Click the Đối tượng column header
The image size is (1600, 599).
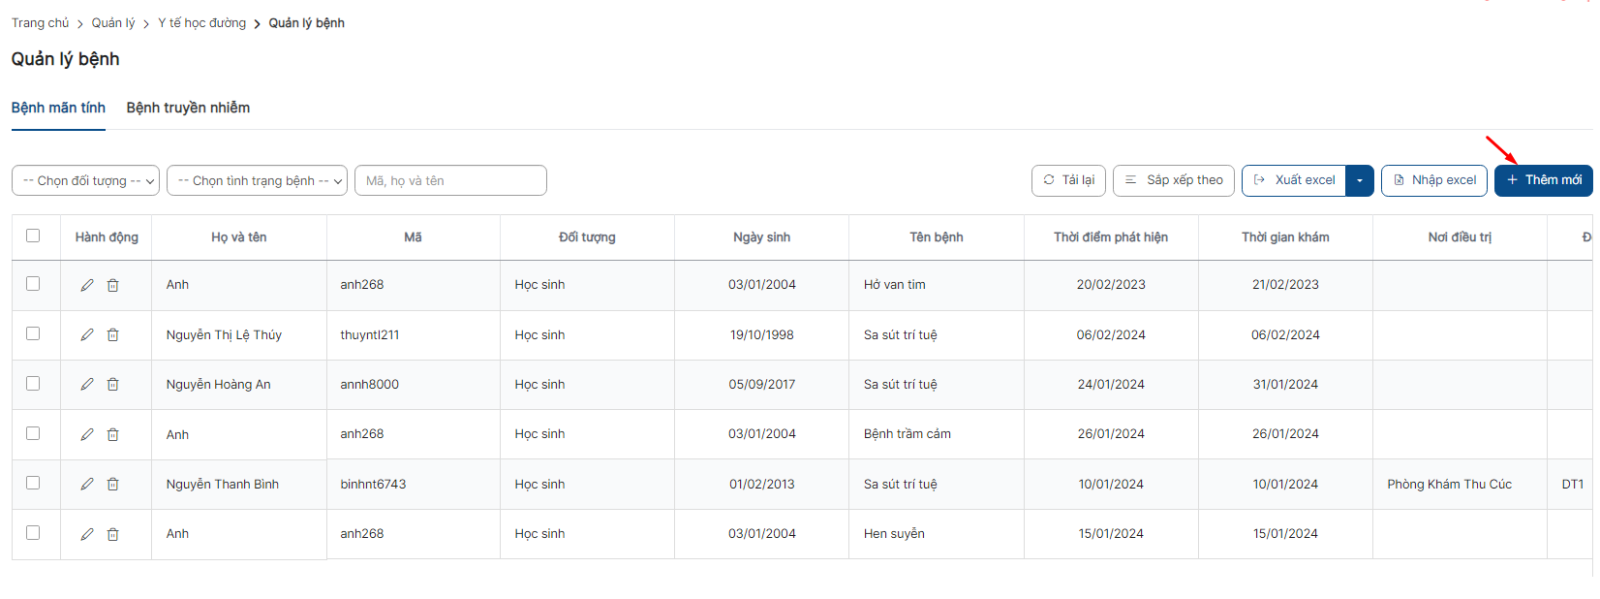tap(587, 238)
